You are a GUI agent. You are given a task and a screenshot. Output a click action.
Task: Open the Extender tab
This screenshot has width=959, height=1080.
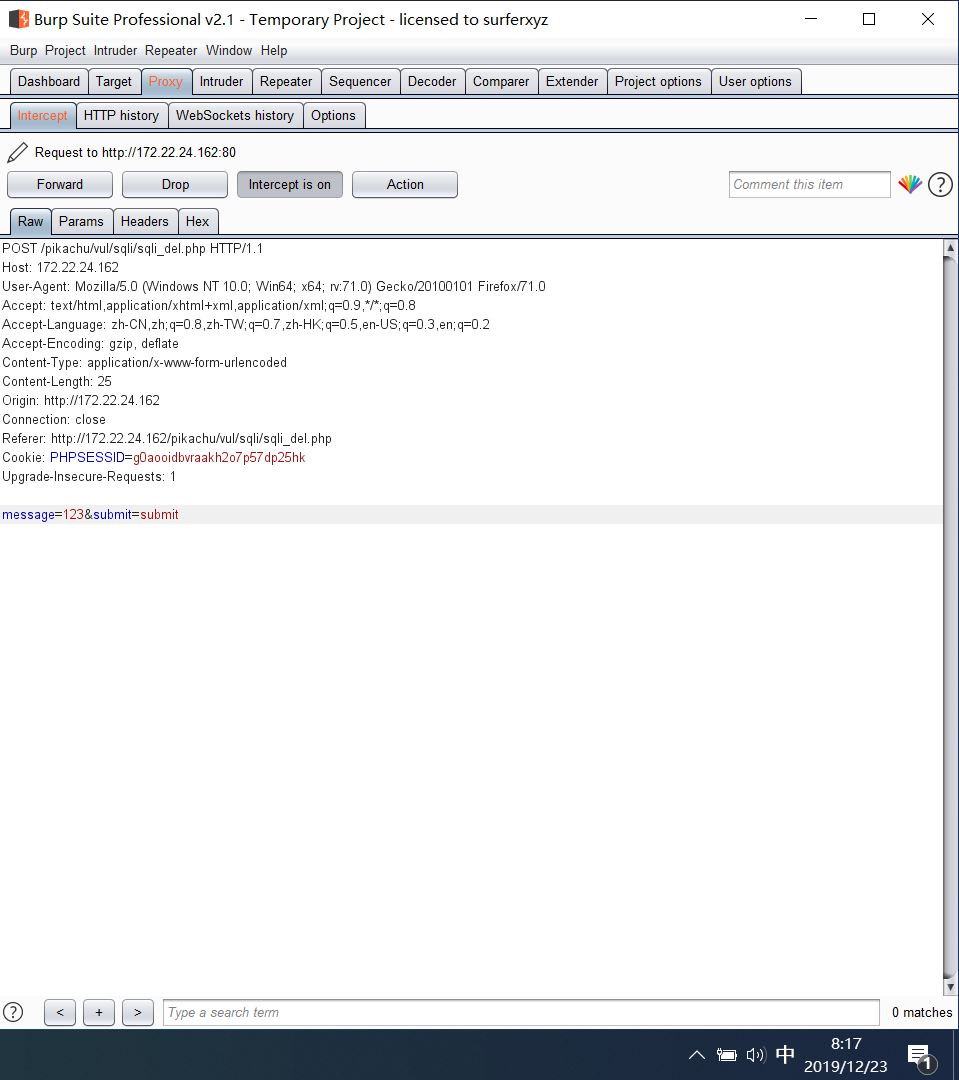tap(572, 81)
